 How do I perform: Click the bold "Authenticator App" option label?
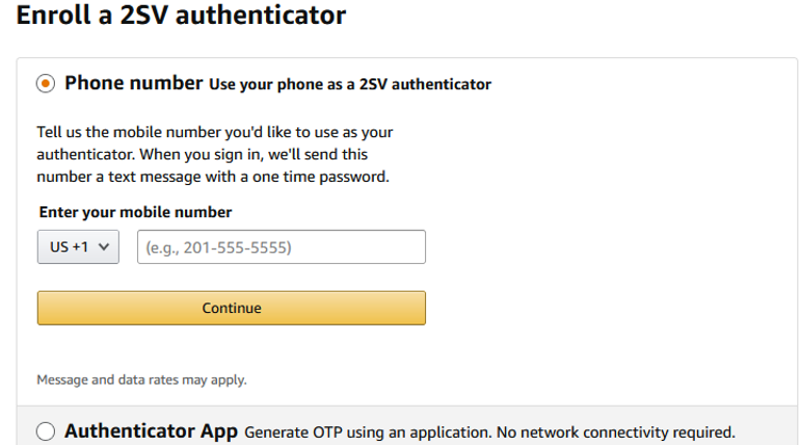(x=151, y=431)
